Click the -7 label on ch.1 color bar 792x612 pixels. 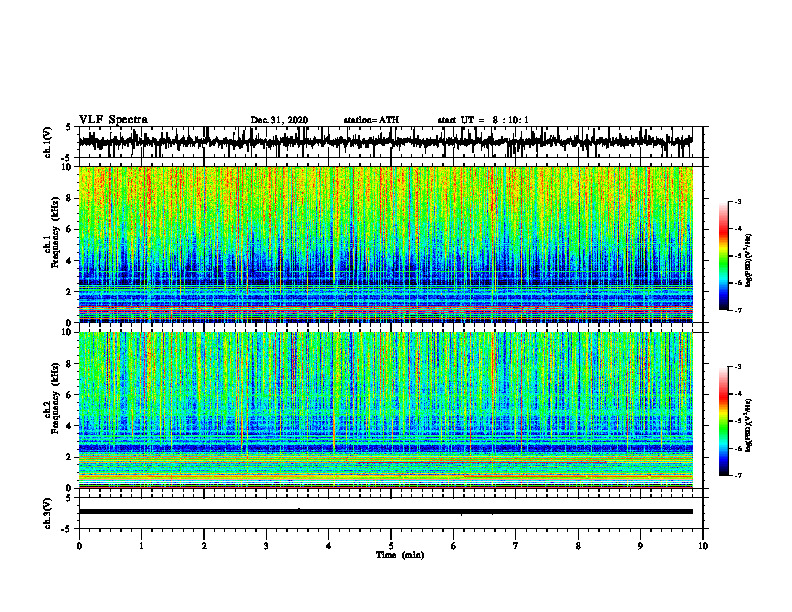[738, 310]
